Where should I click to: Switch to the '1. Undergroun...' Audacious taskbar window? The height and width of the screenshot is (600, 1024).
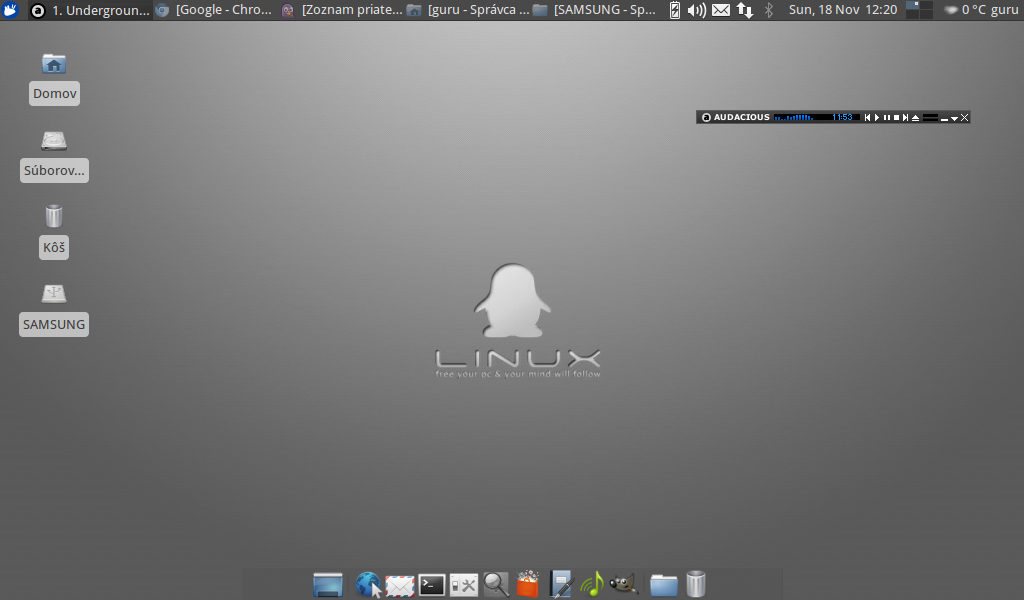tap(91, 10)
